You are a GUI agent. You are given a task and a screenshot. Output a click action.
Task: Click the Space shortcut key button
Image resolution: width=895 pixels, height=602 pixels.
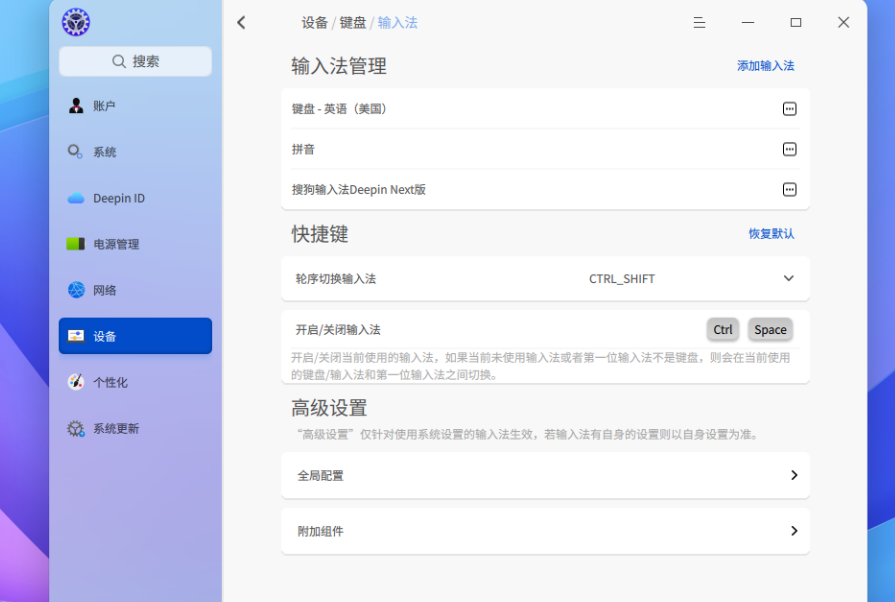point(770,329)
